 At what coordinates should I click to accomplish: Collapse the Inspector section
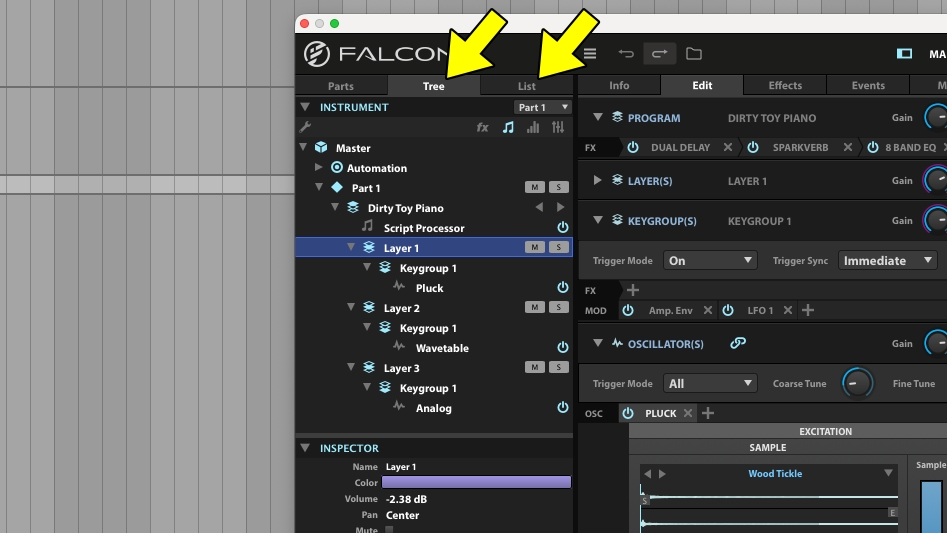coord(305,448)
